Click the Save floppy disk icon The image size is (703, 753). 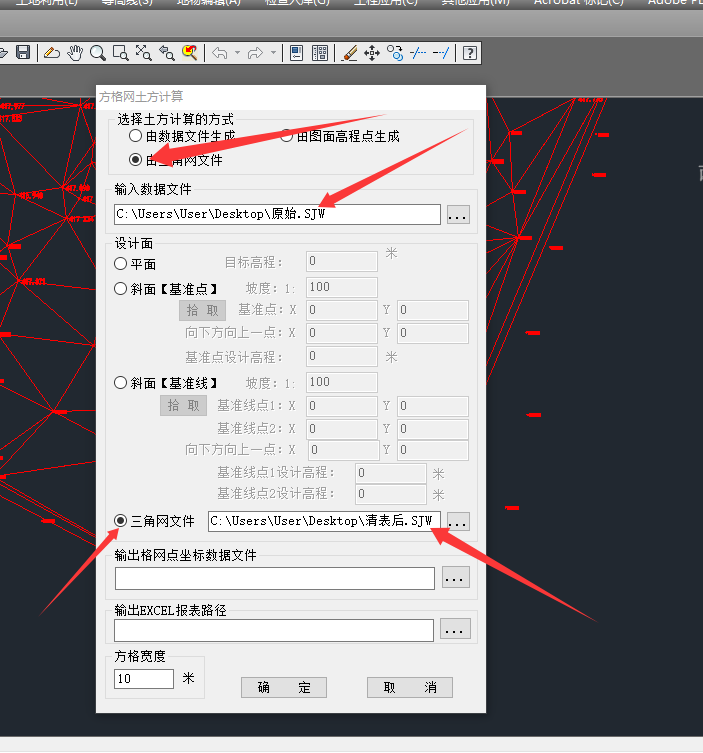tap(23, 52)
